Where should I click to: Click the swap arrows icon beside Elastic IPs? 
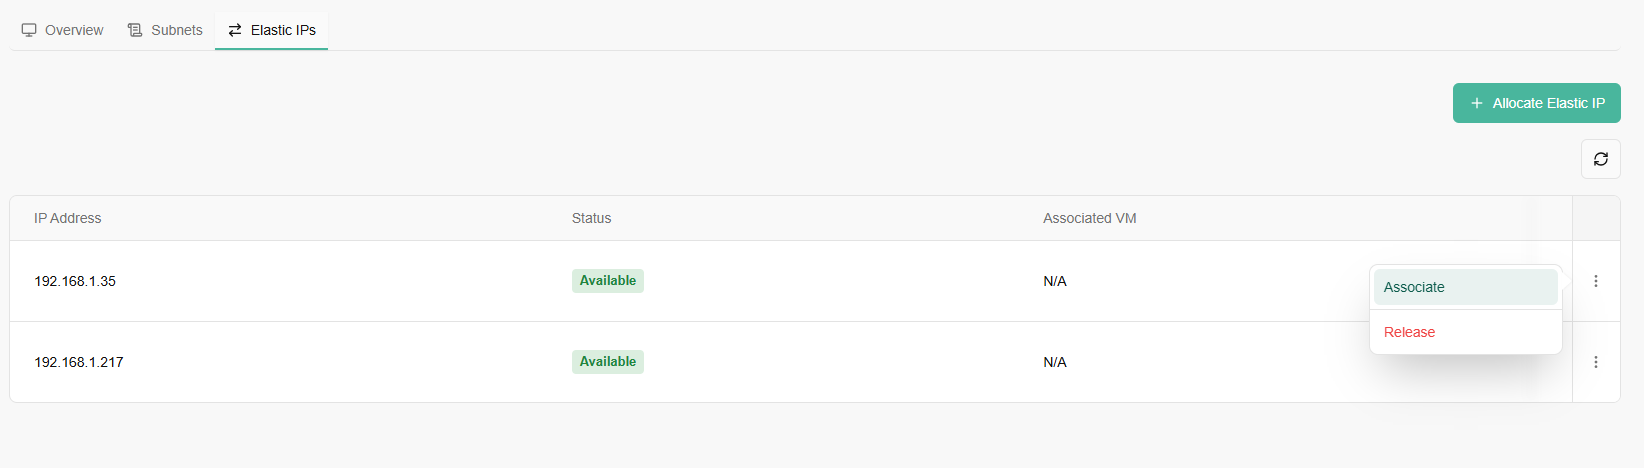(x=235, y=30)
